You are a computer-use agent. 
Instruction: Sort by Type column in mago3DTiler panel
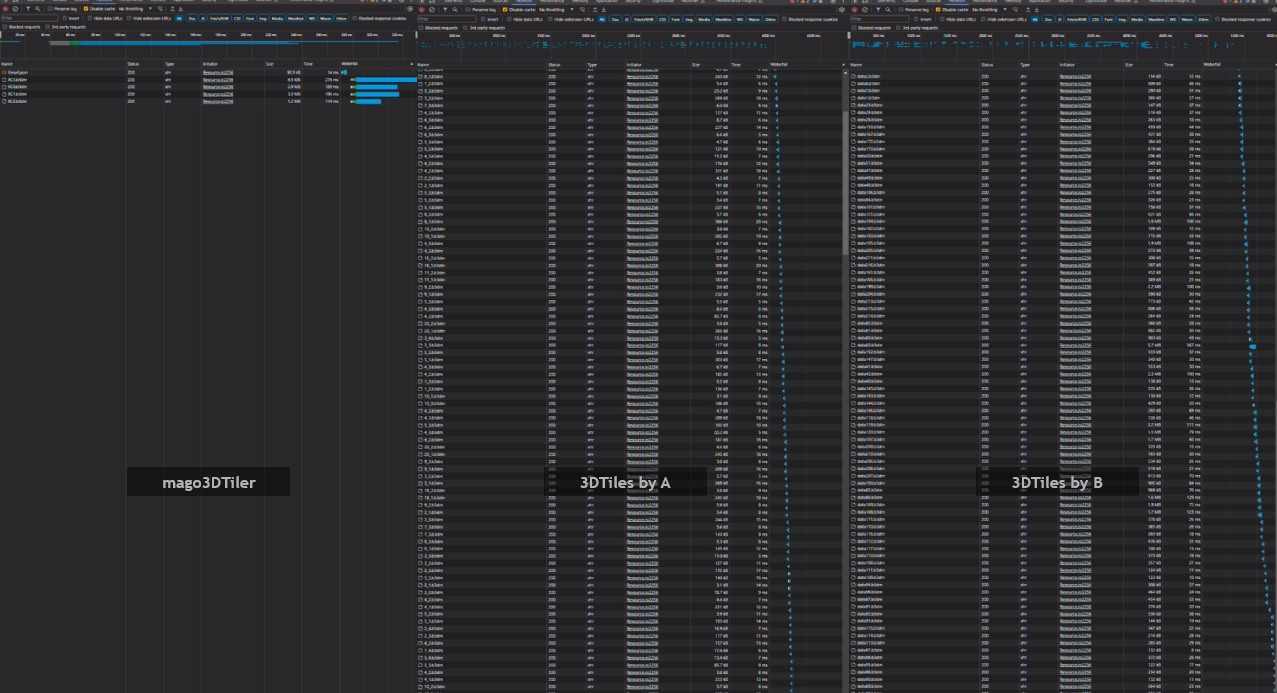(x=181, y=64)
